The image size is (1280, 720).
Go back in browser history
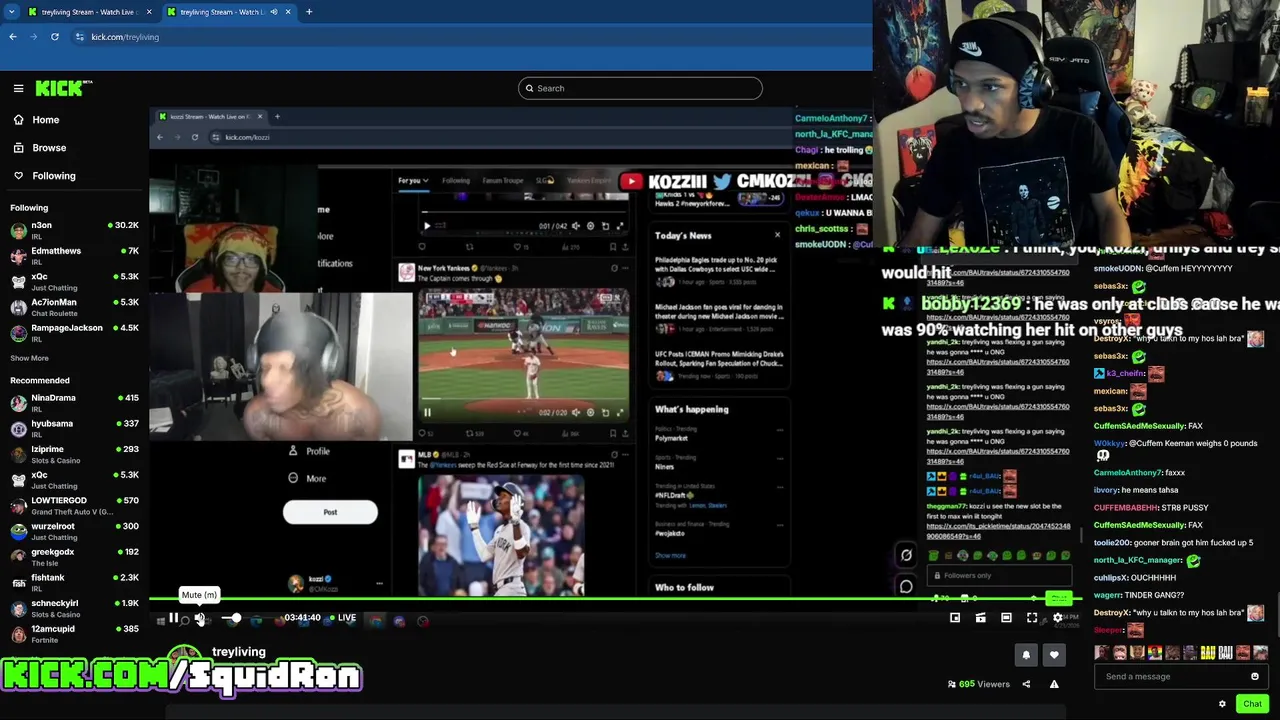click(13, 37)
